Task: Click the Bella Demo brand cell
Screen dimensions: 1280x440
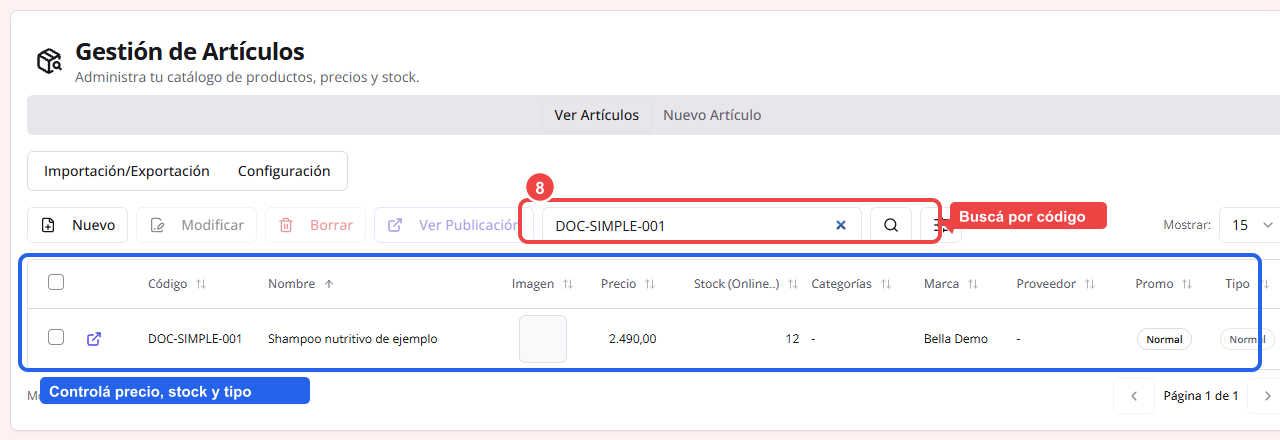Action: 956,339
